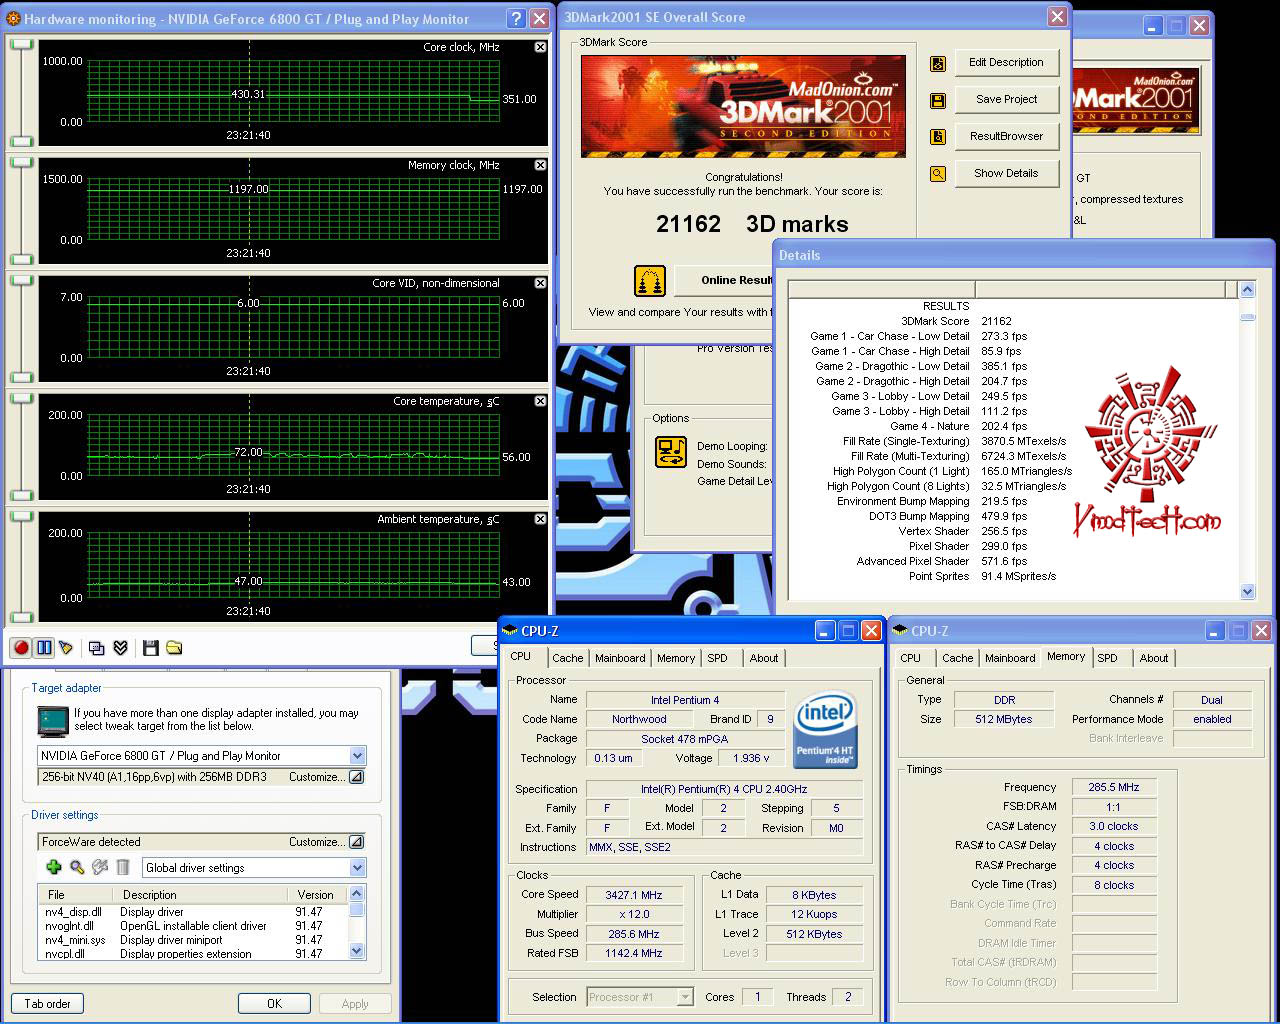Click the red record button in Hardware monitoring

(x=20, y=648)
